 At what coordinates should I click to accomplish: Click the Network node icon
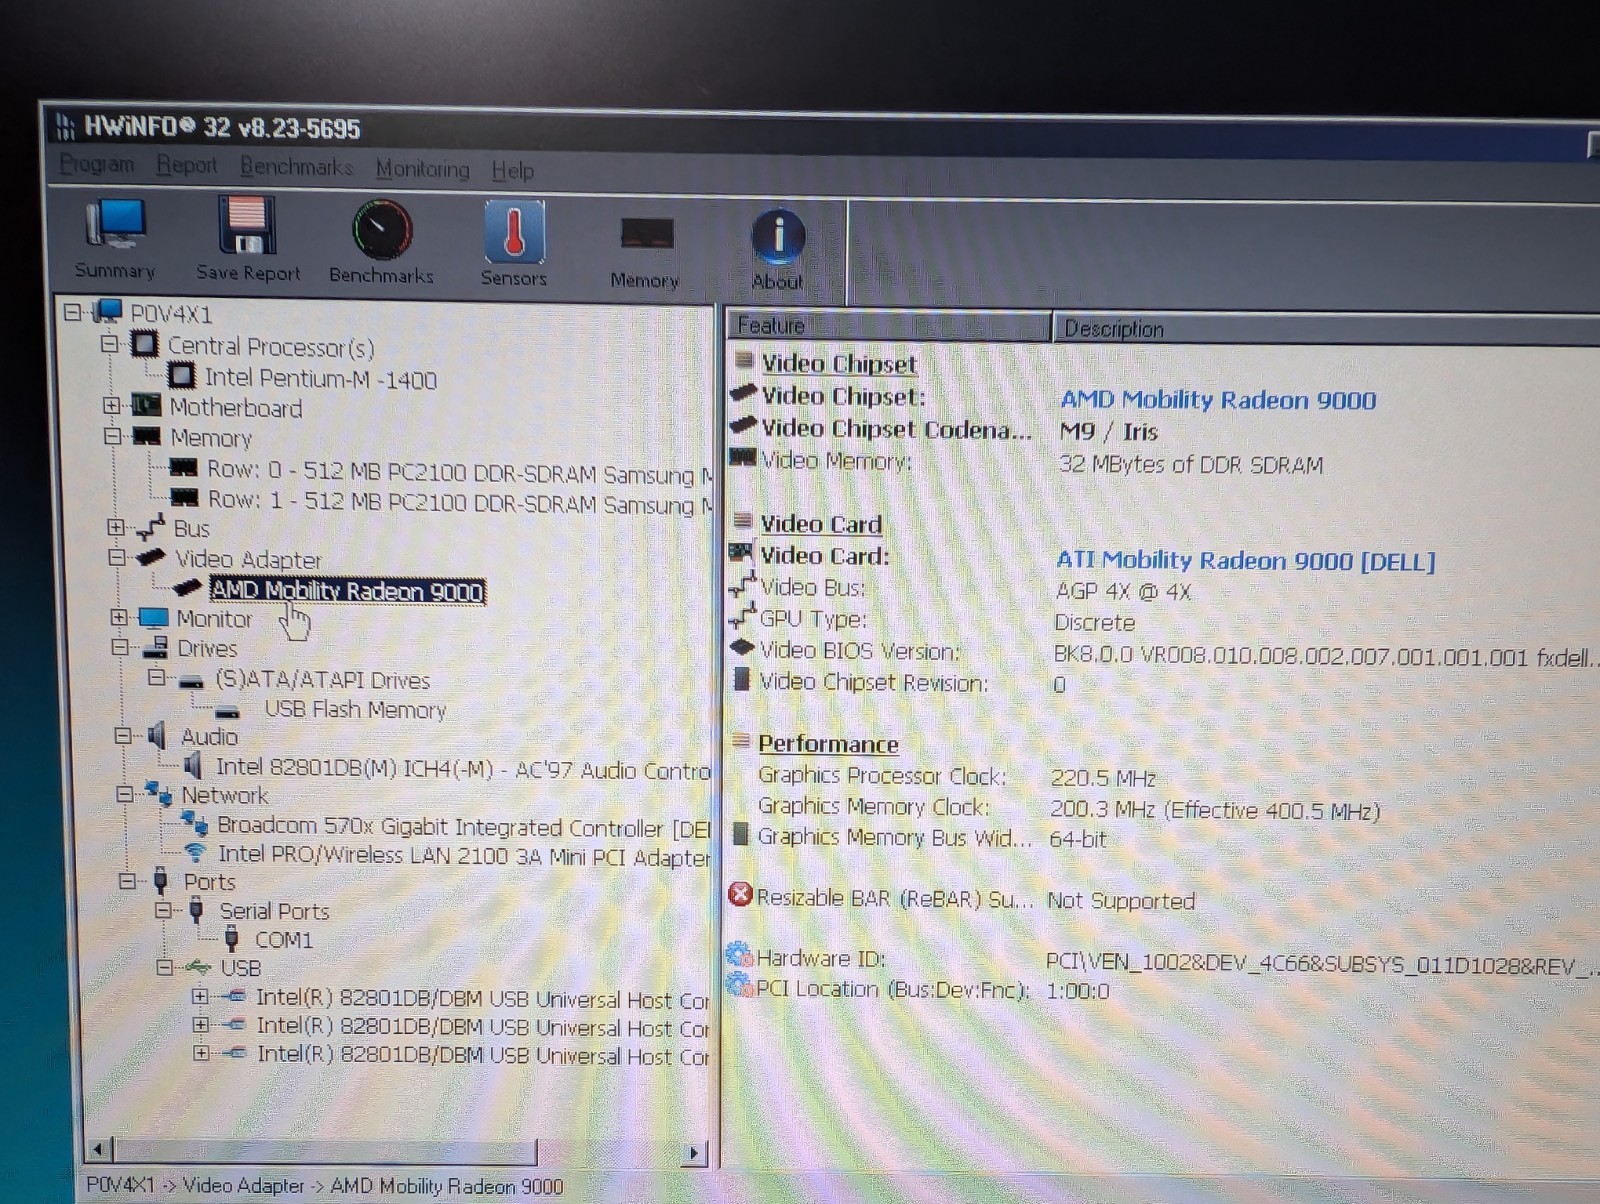tap(159, 794)
